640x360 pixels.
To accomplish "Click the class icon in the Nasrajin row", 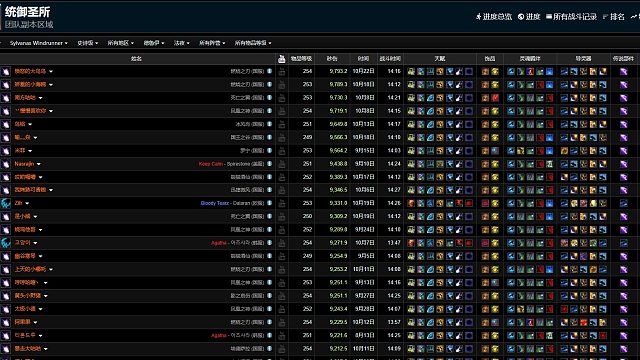I will click(x=6, y=164).
